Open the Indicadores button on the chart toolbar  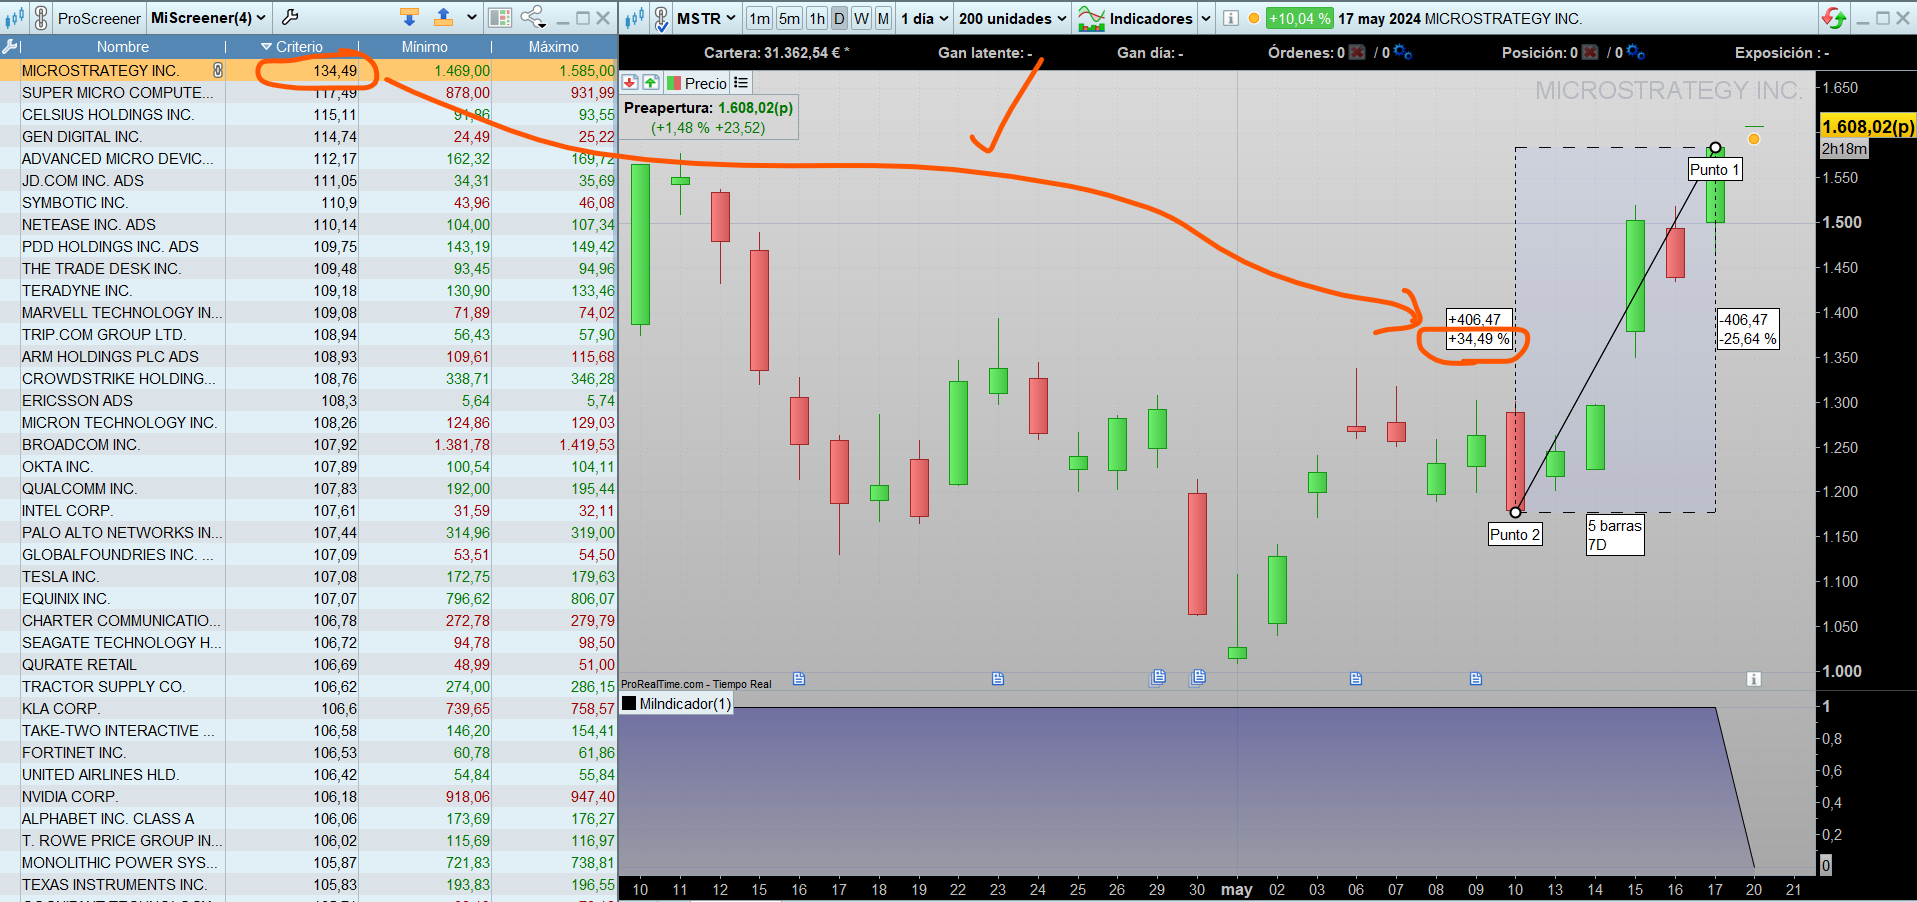click(x=1135, y=18)
